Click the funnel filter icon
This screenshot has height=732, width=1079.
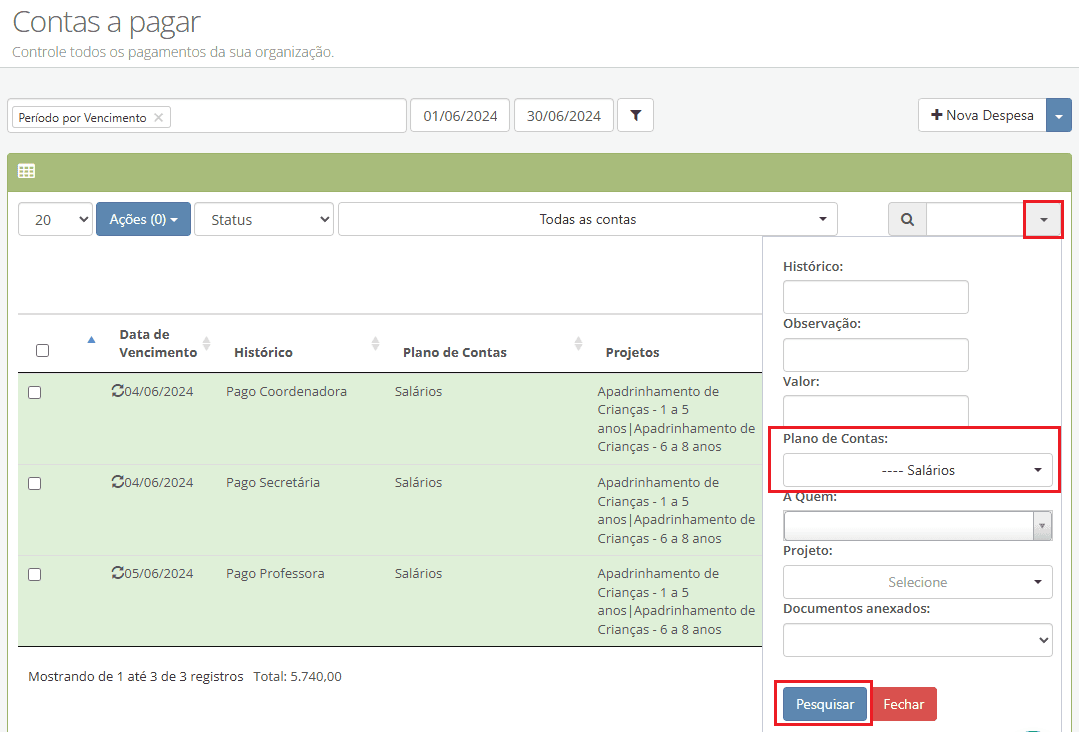click(635, 116)
